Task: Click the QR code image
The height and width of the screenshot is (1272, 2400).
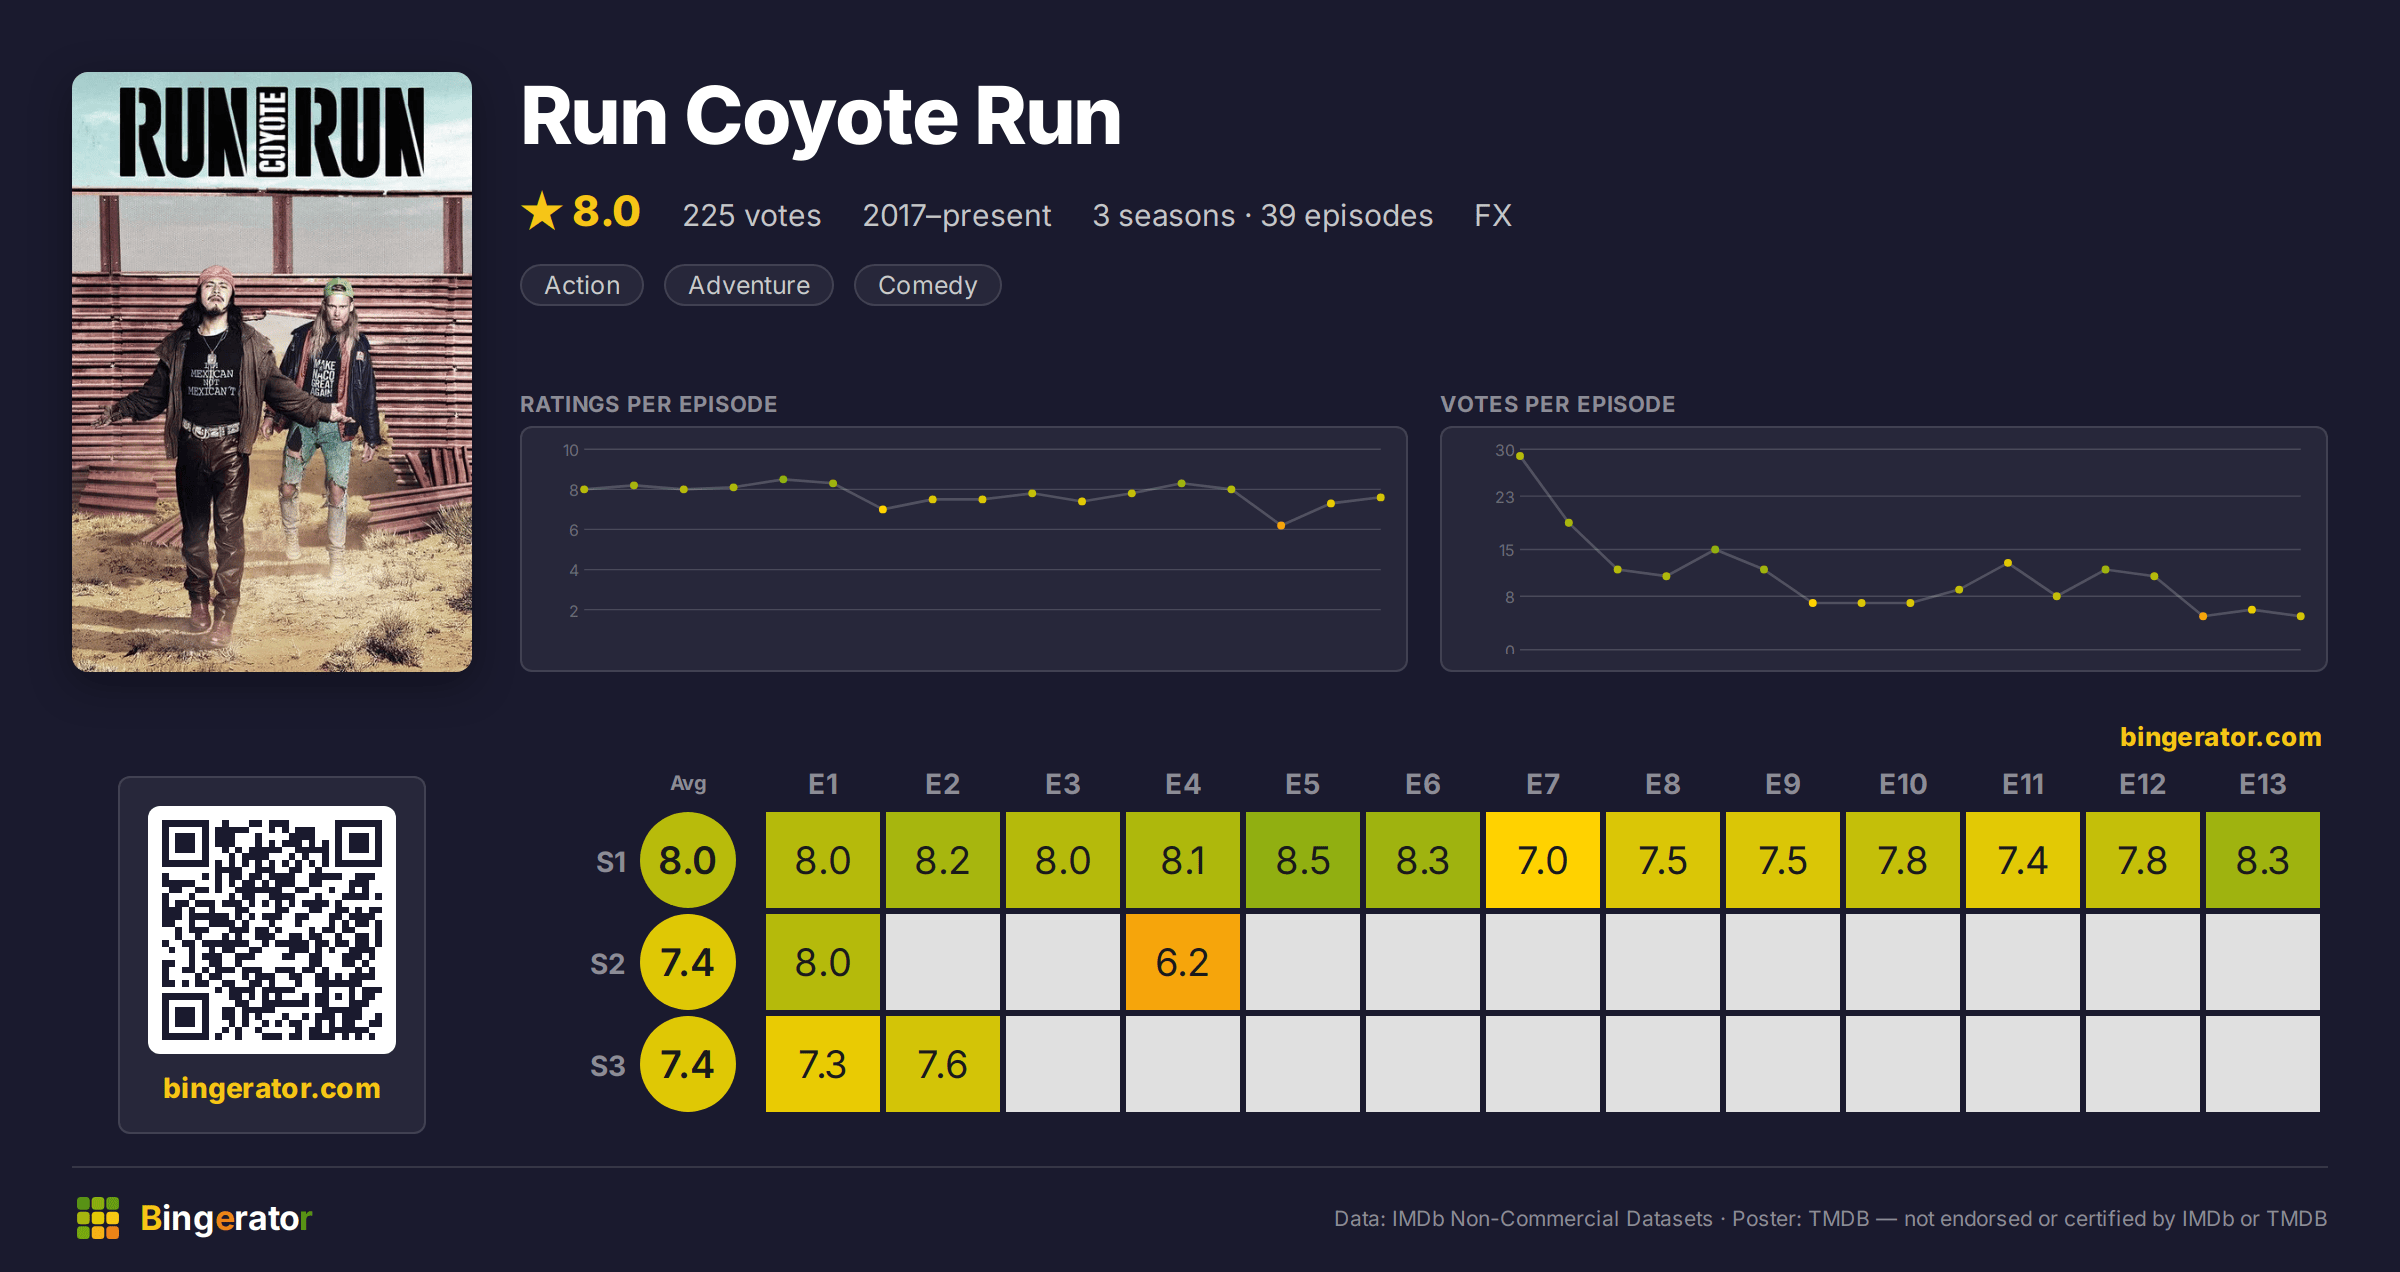Action: click(272, 930)
